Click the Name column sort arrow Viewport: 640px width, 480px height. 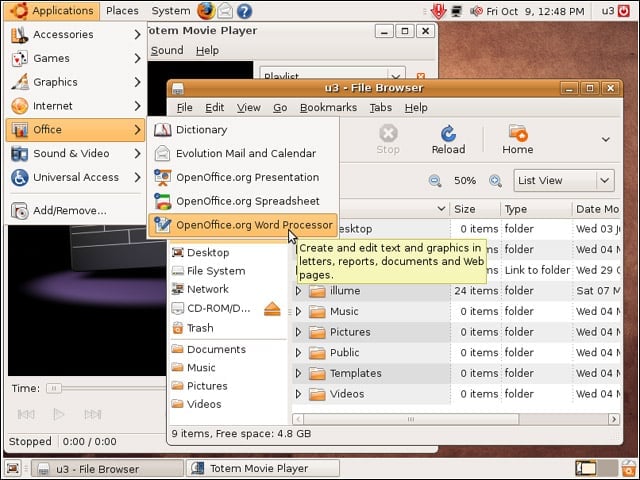pos(441,209)
